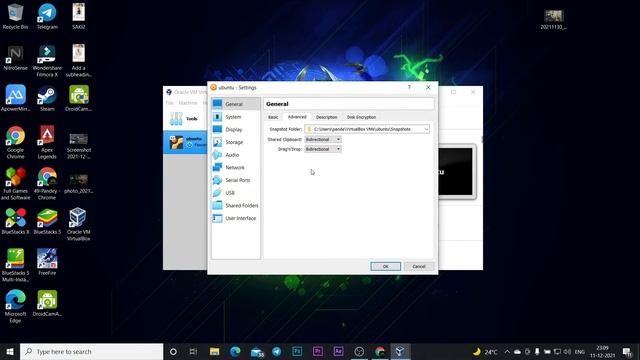Image resolution: width=640 pixels, height=360 pixels.
Task: Open VirtualBox from the taskbar
Action: click(400, 351)
